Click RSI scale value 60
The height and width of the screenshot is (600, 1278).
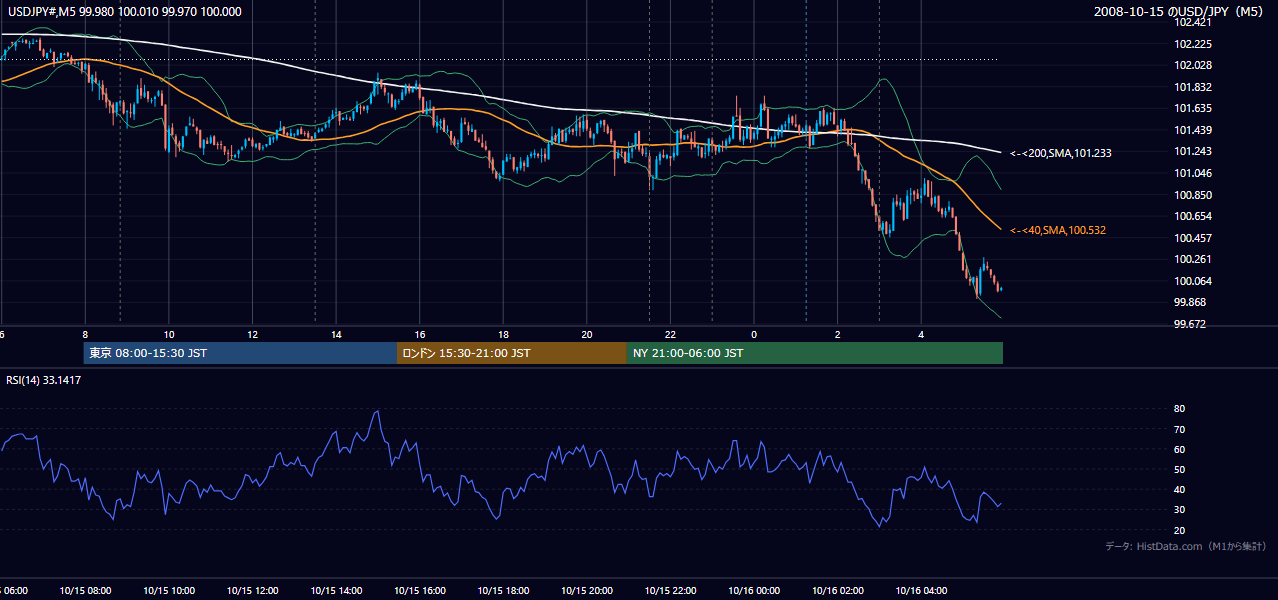(1180, 449)
